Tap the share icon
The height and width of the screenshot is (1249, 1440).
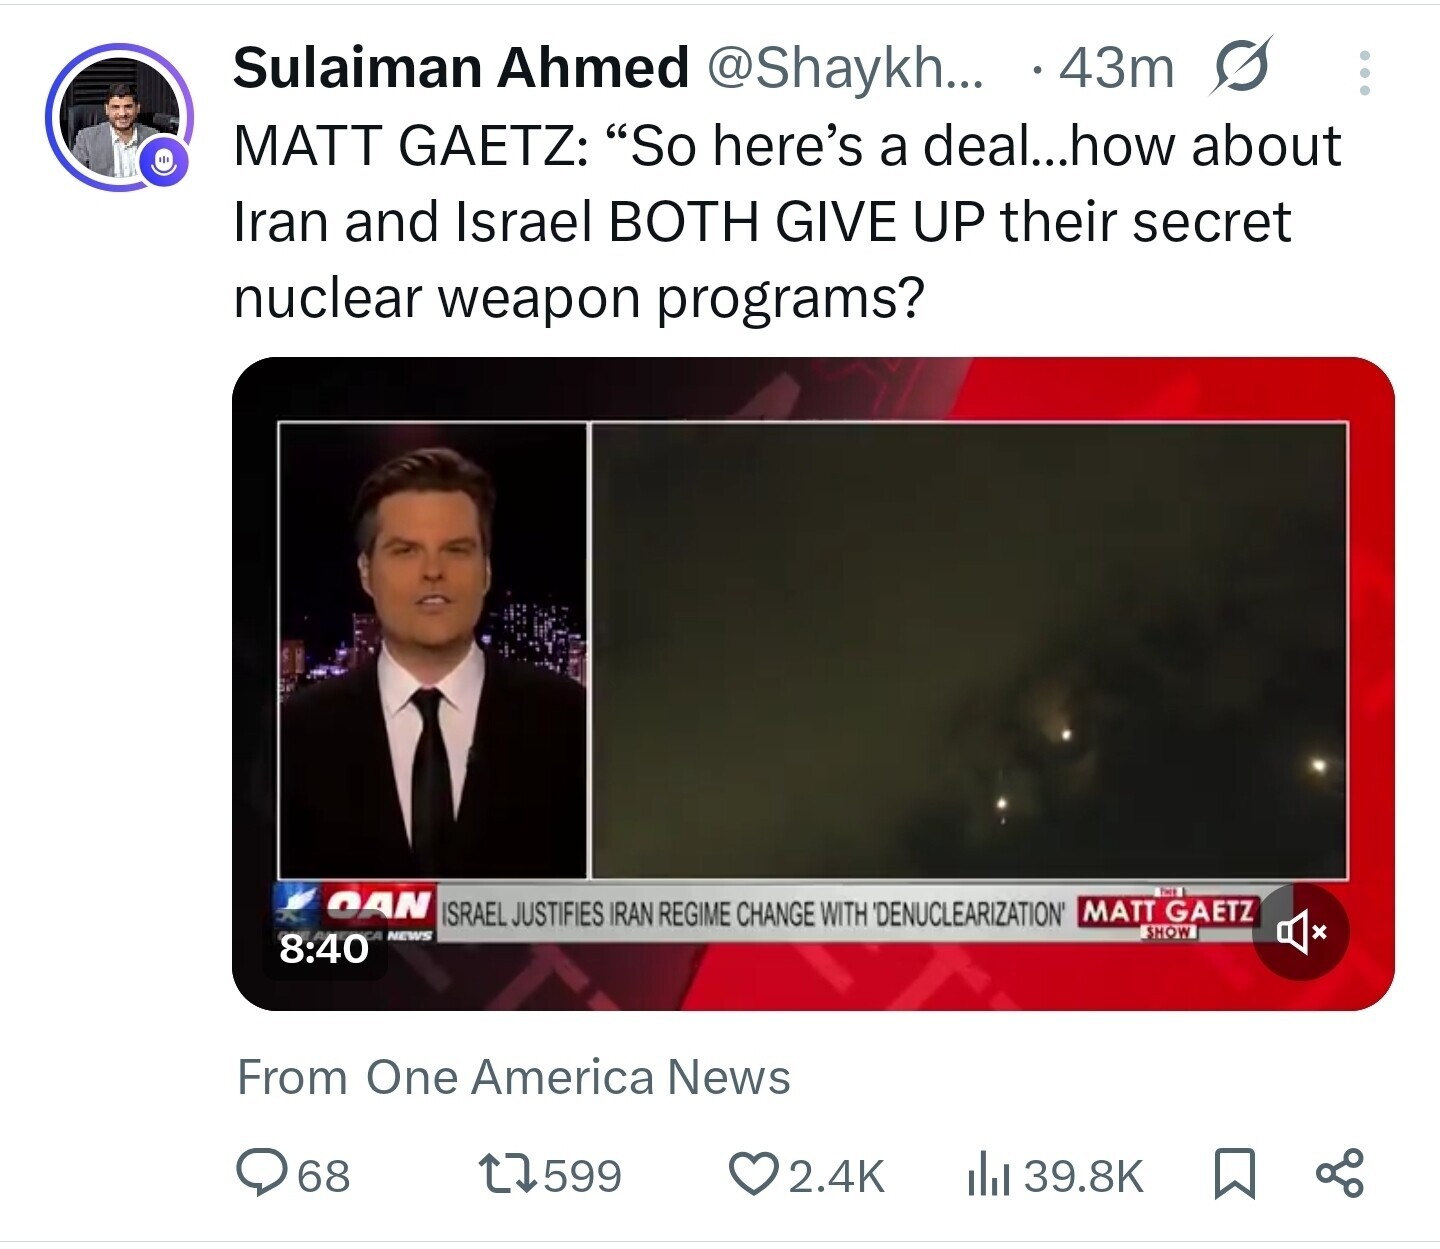1339,1174
